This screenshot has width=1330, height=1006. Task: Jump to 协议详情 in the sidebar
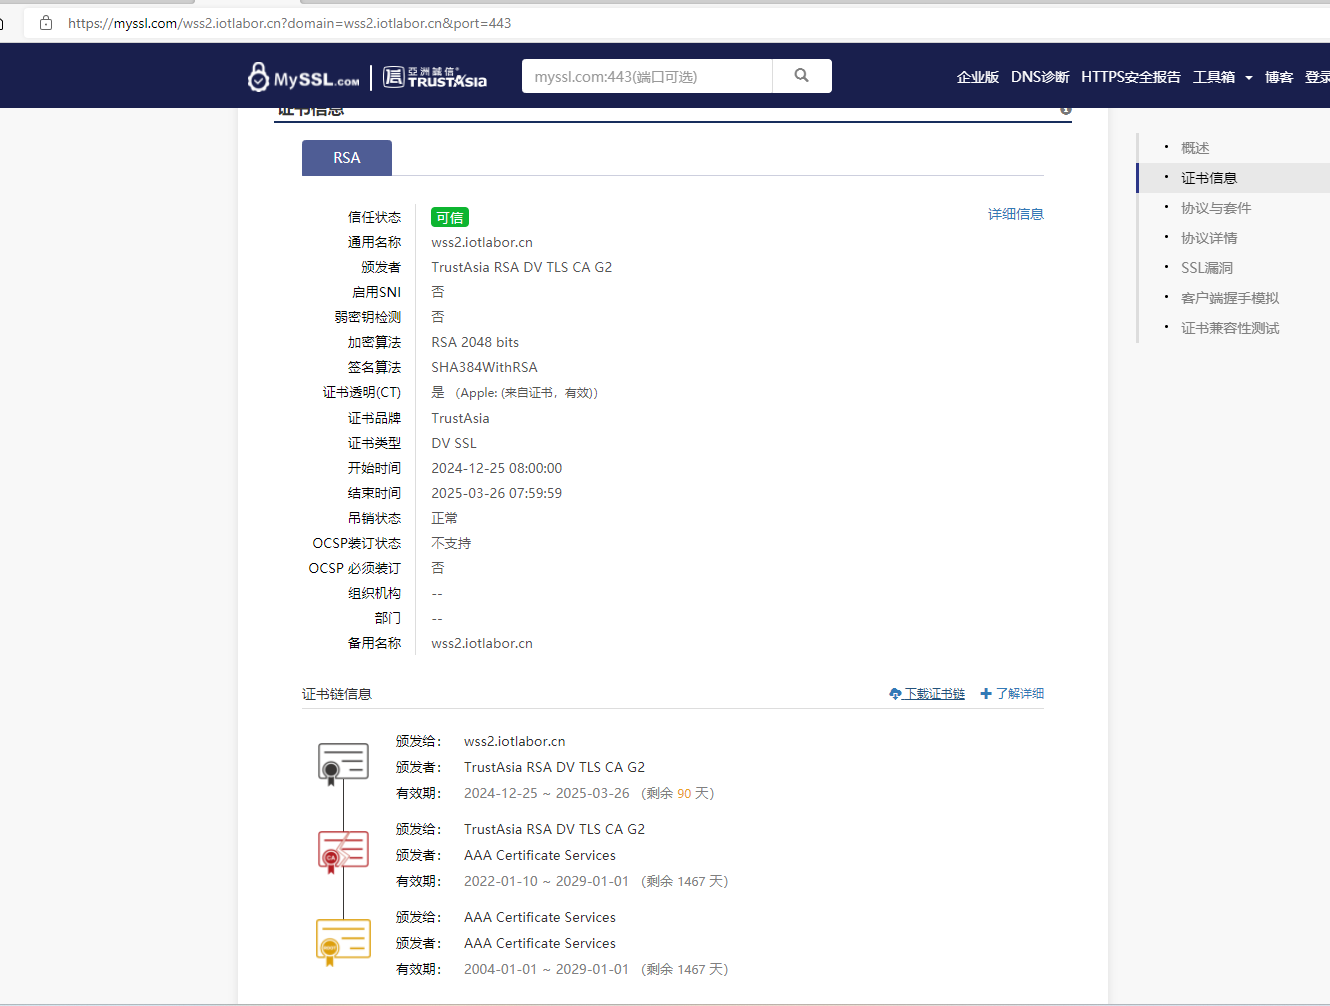tap(1209, 238)
